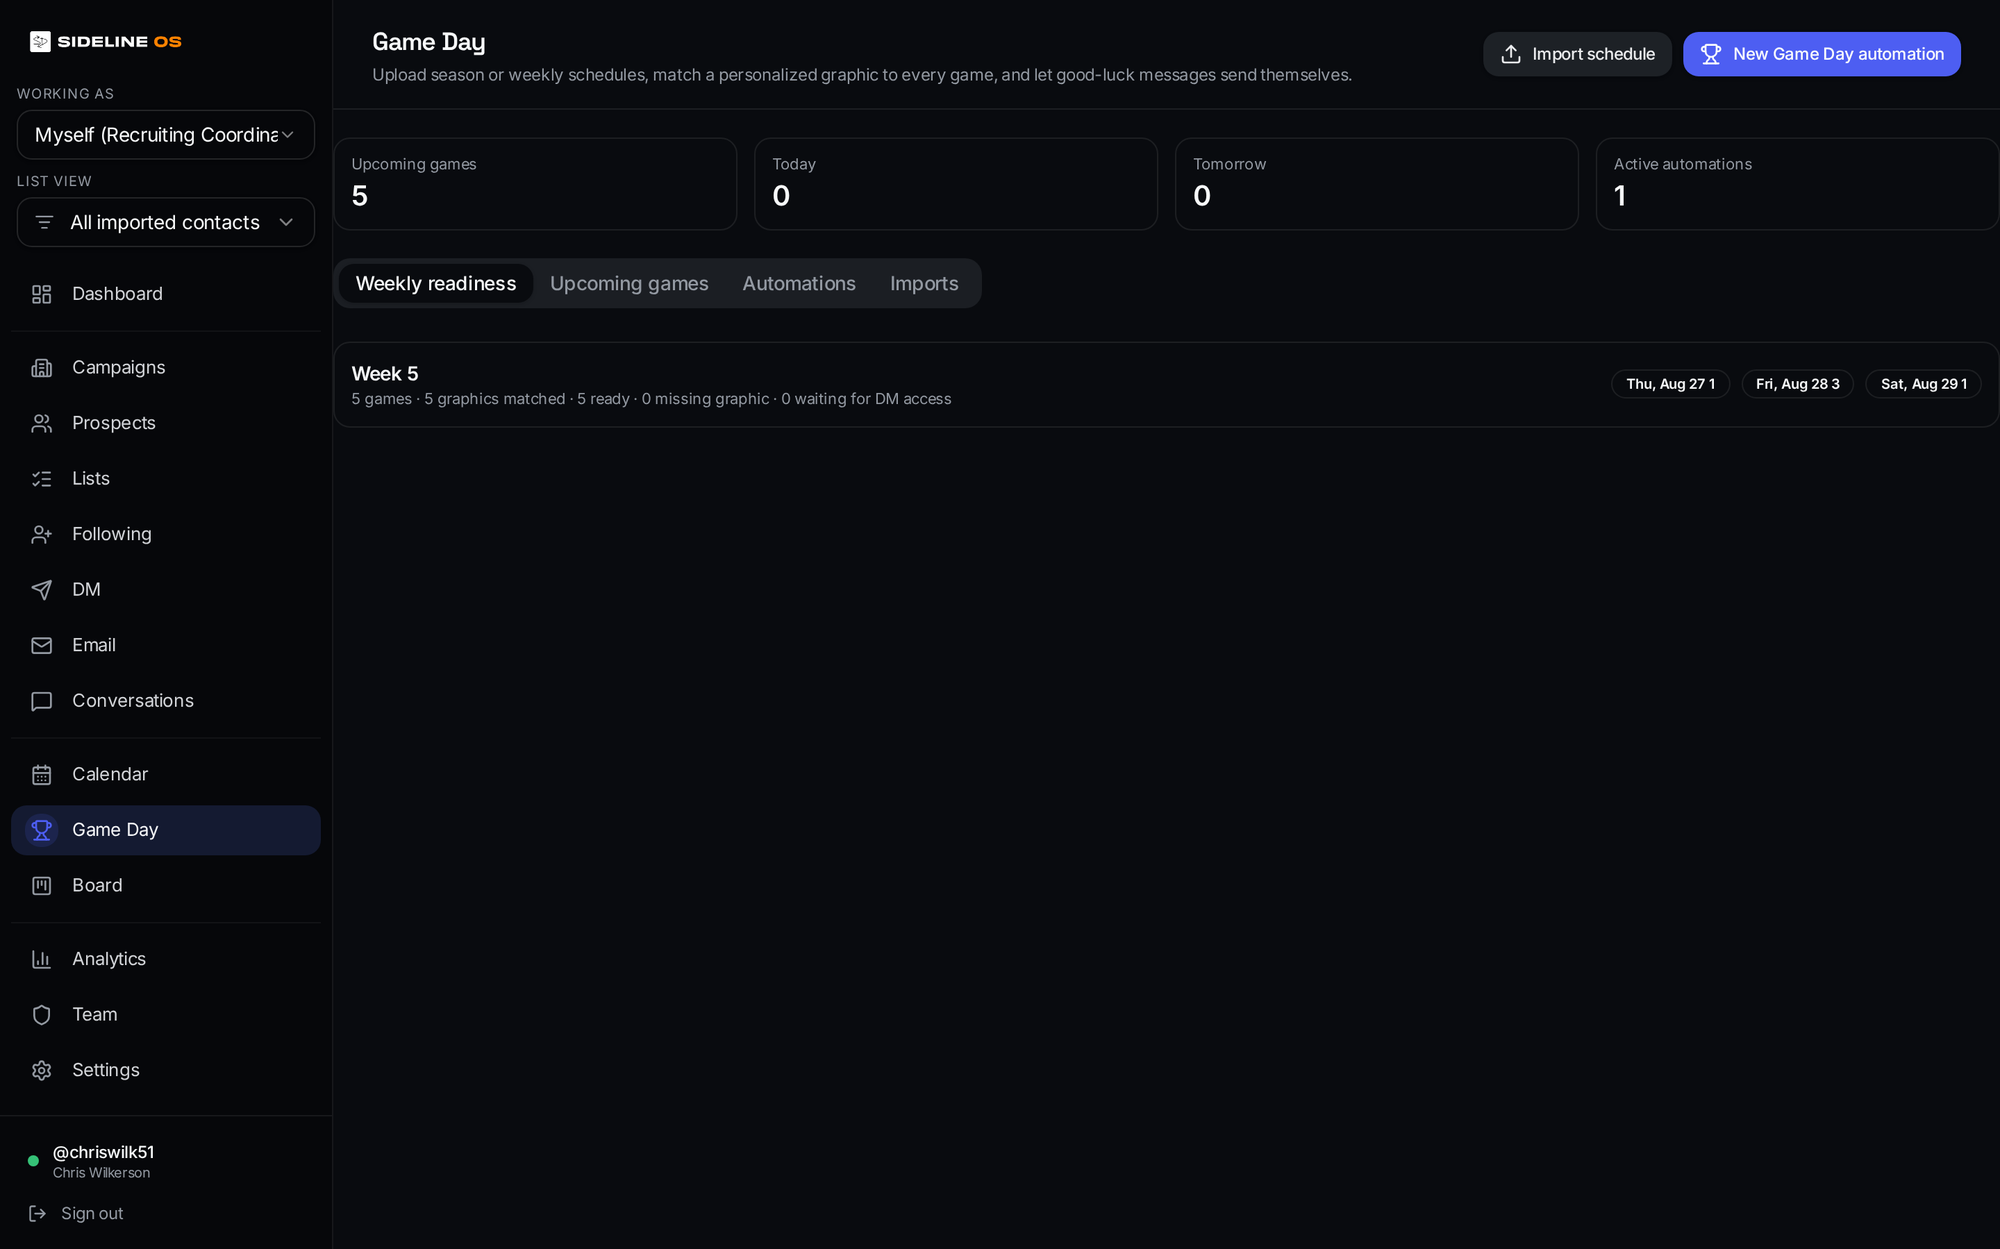Click the trophy icon on New automation button
2000x1249 pixels.
point(1711,54)
